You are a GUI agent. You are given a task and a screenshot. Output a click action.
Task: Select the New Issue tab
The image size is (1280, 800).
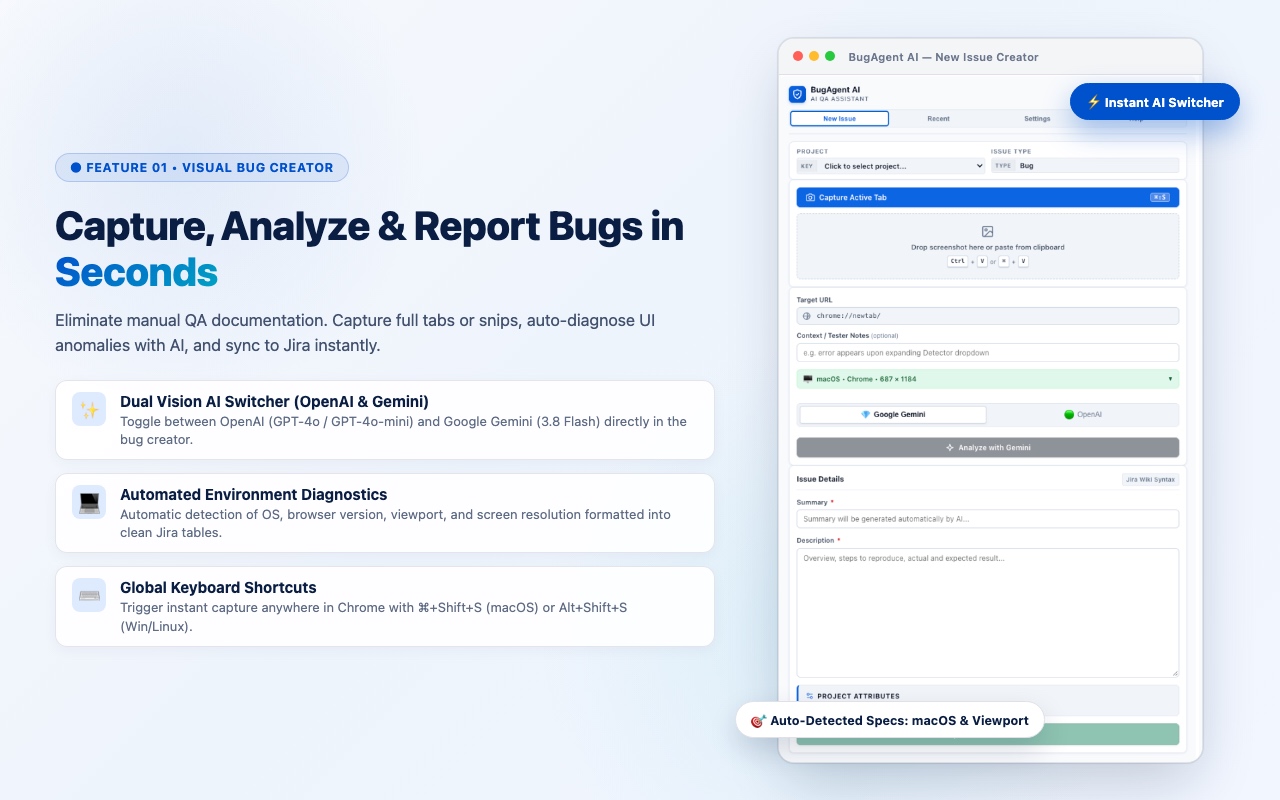click(x=839, y=118)
